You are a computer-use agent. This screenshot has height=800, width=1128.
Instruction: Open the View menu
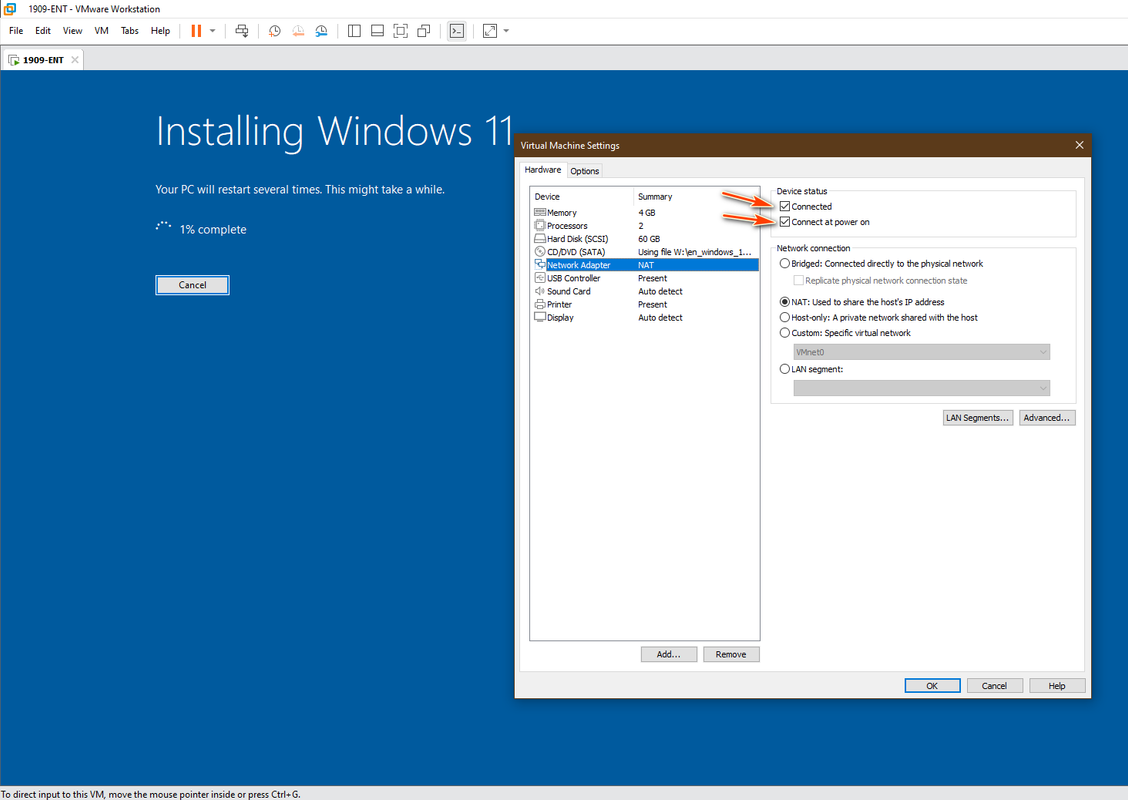[x=73, y=31]
